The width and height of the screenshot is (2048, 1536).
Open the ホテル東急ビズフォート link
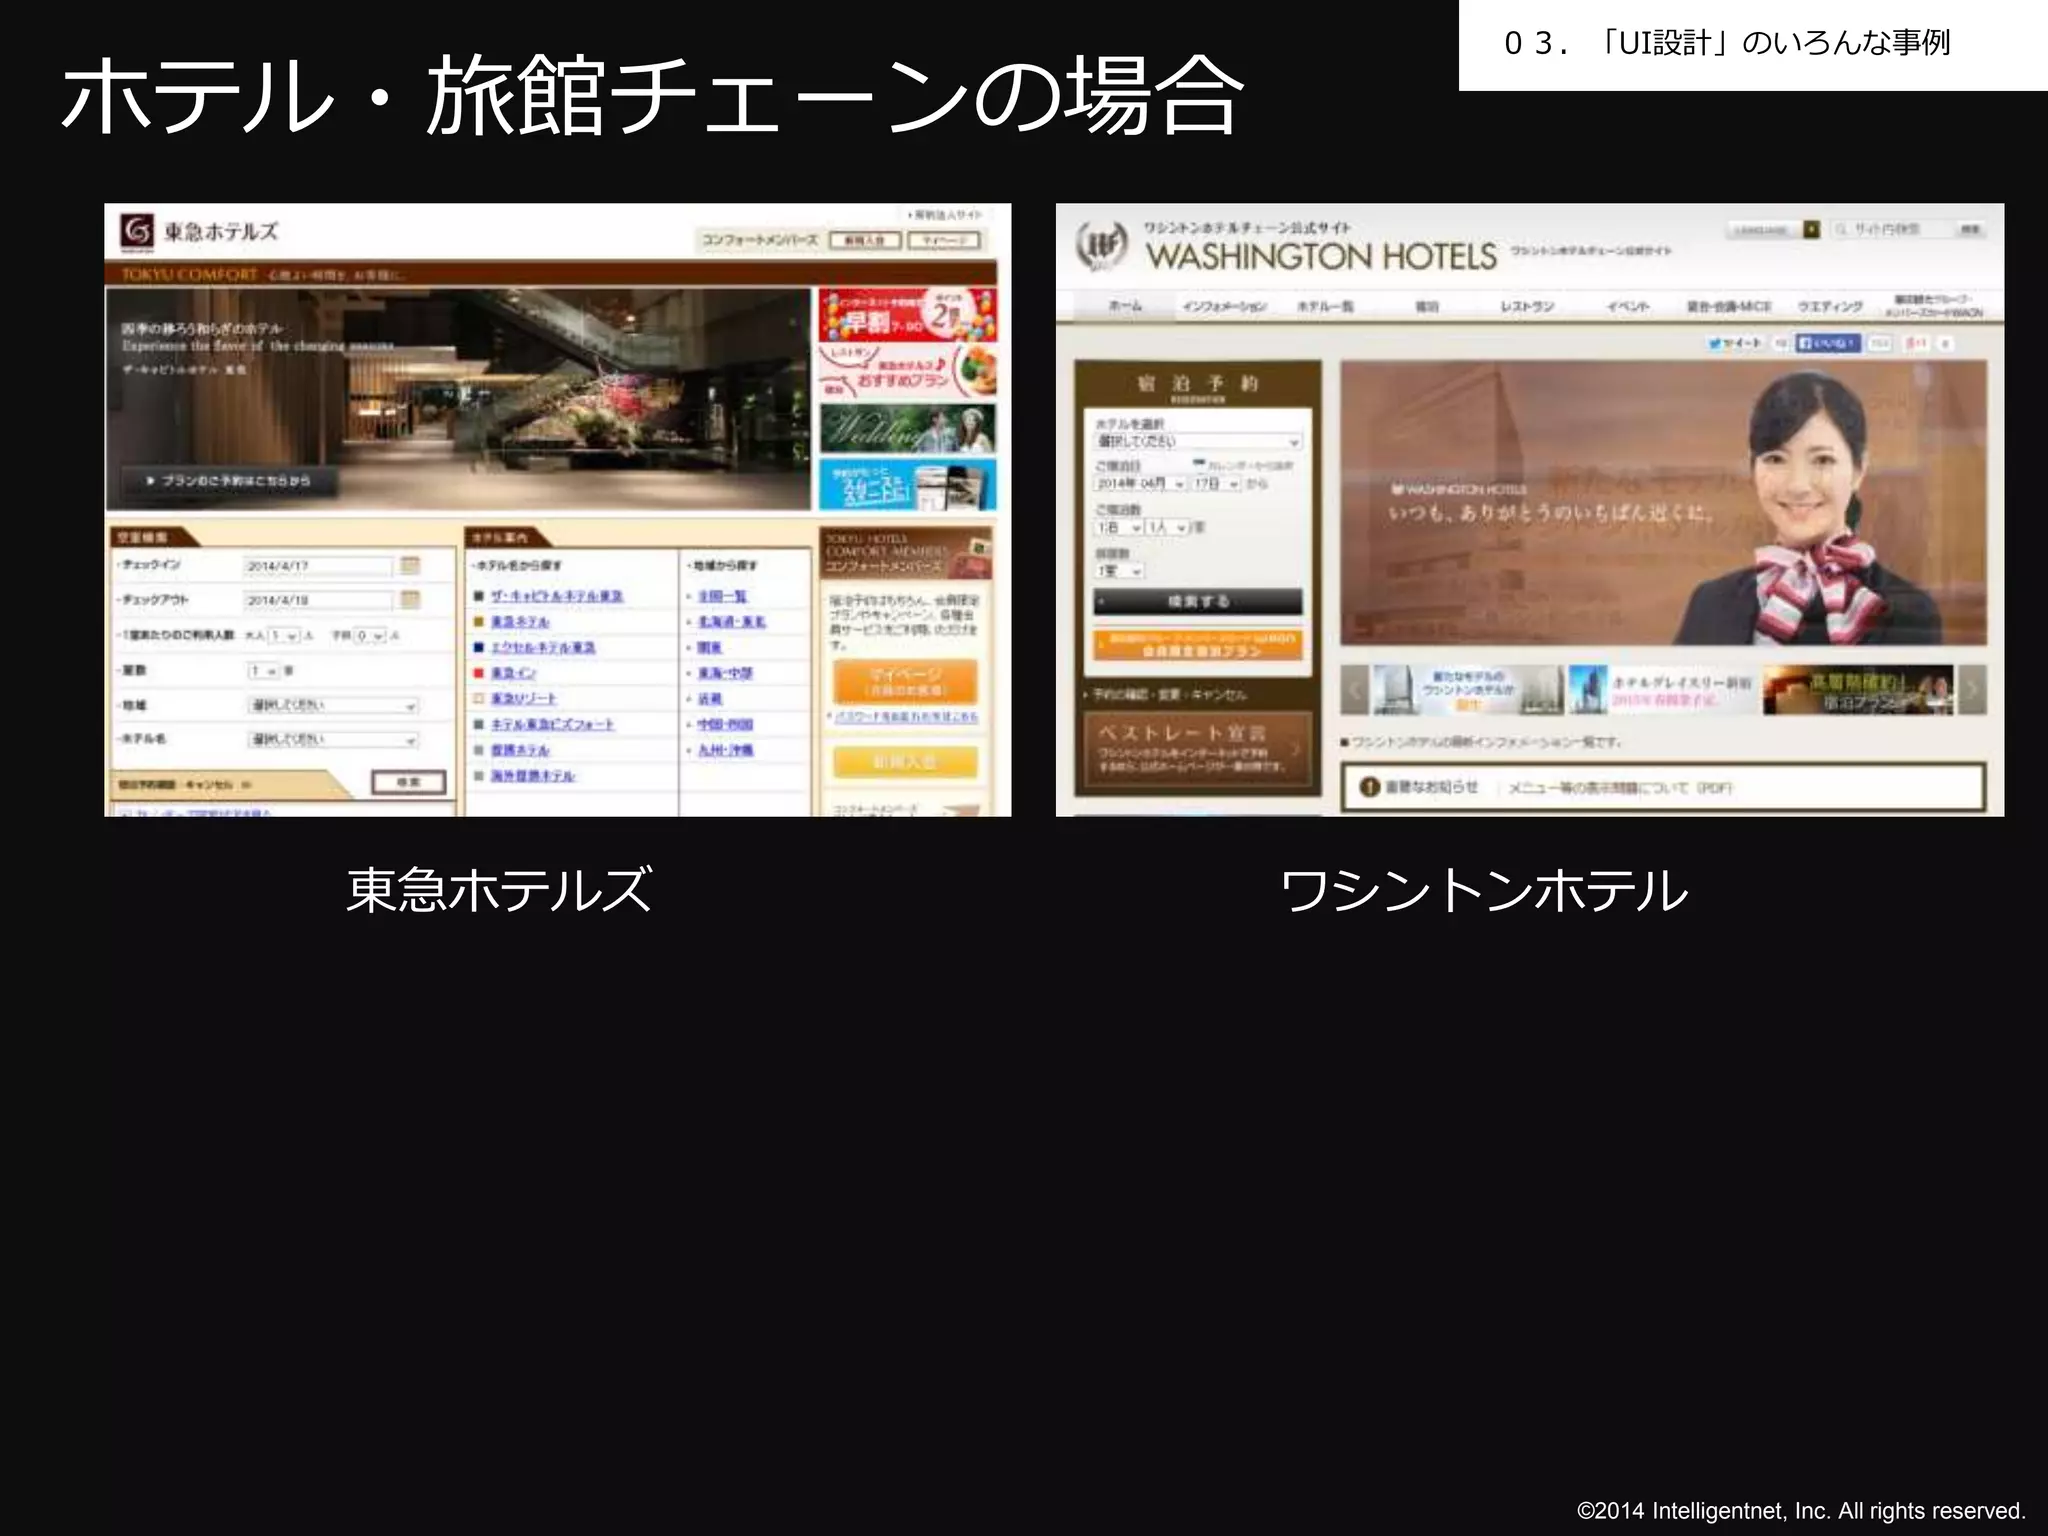click(552, 725)
